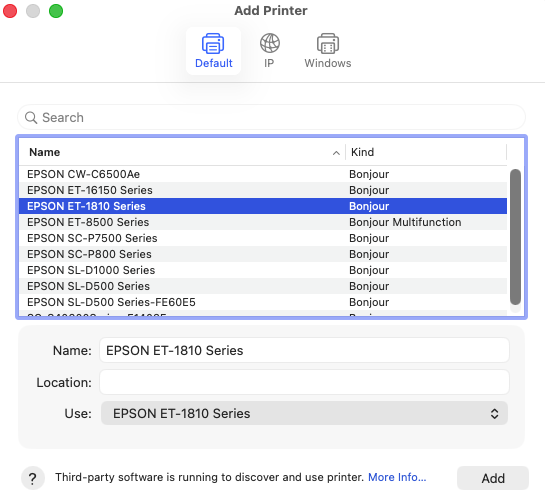Select EPSON SC-P800 Series printer
545x499 pixels.
click(x=263, y=254)
